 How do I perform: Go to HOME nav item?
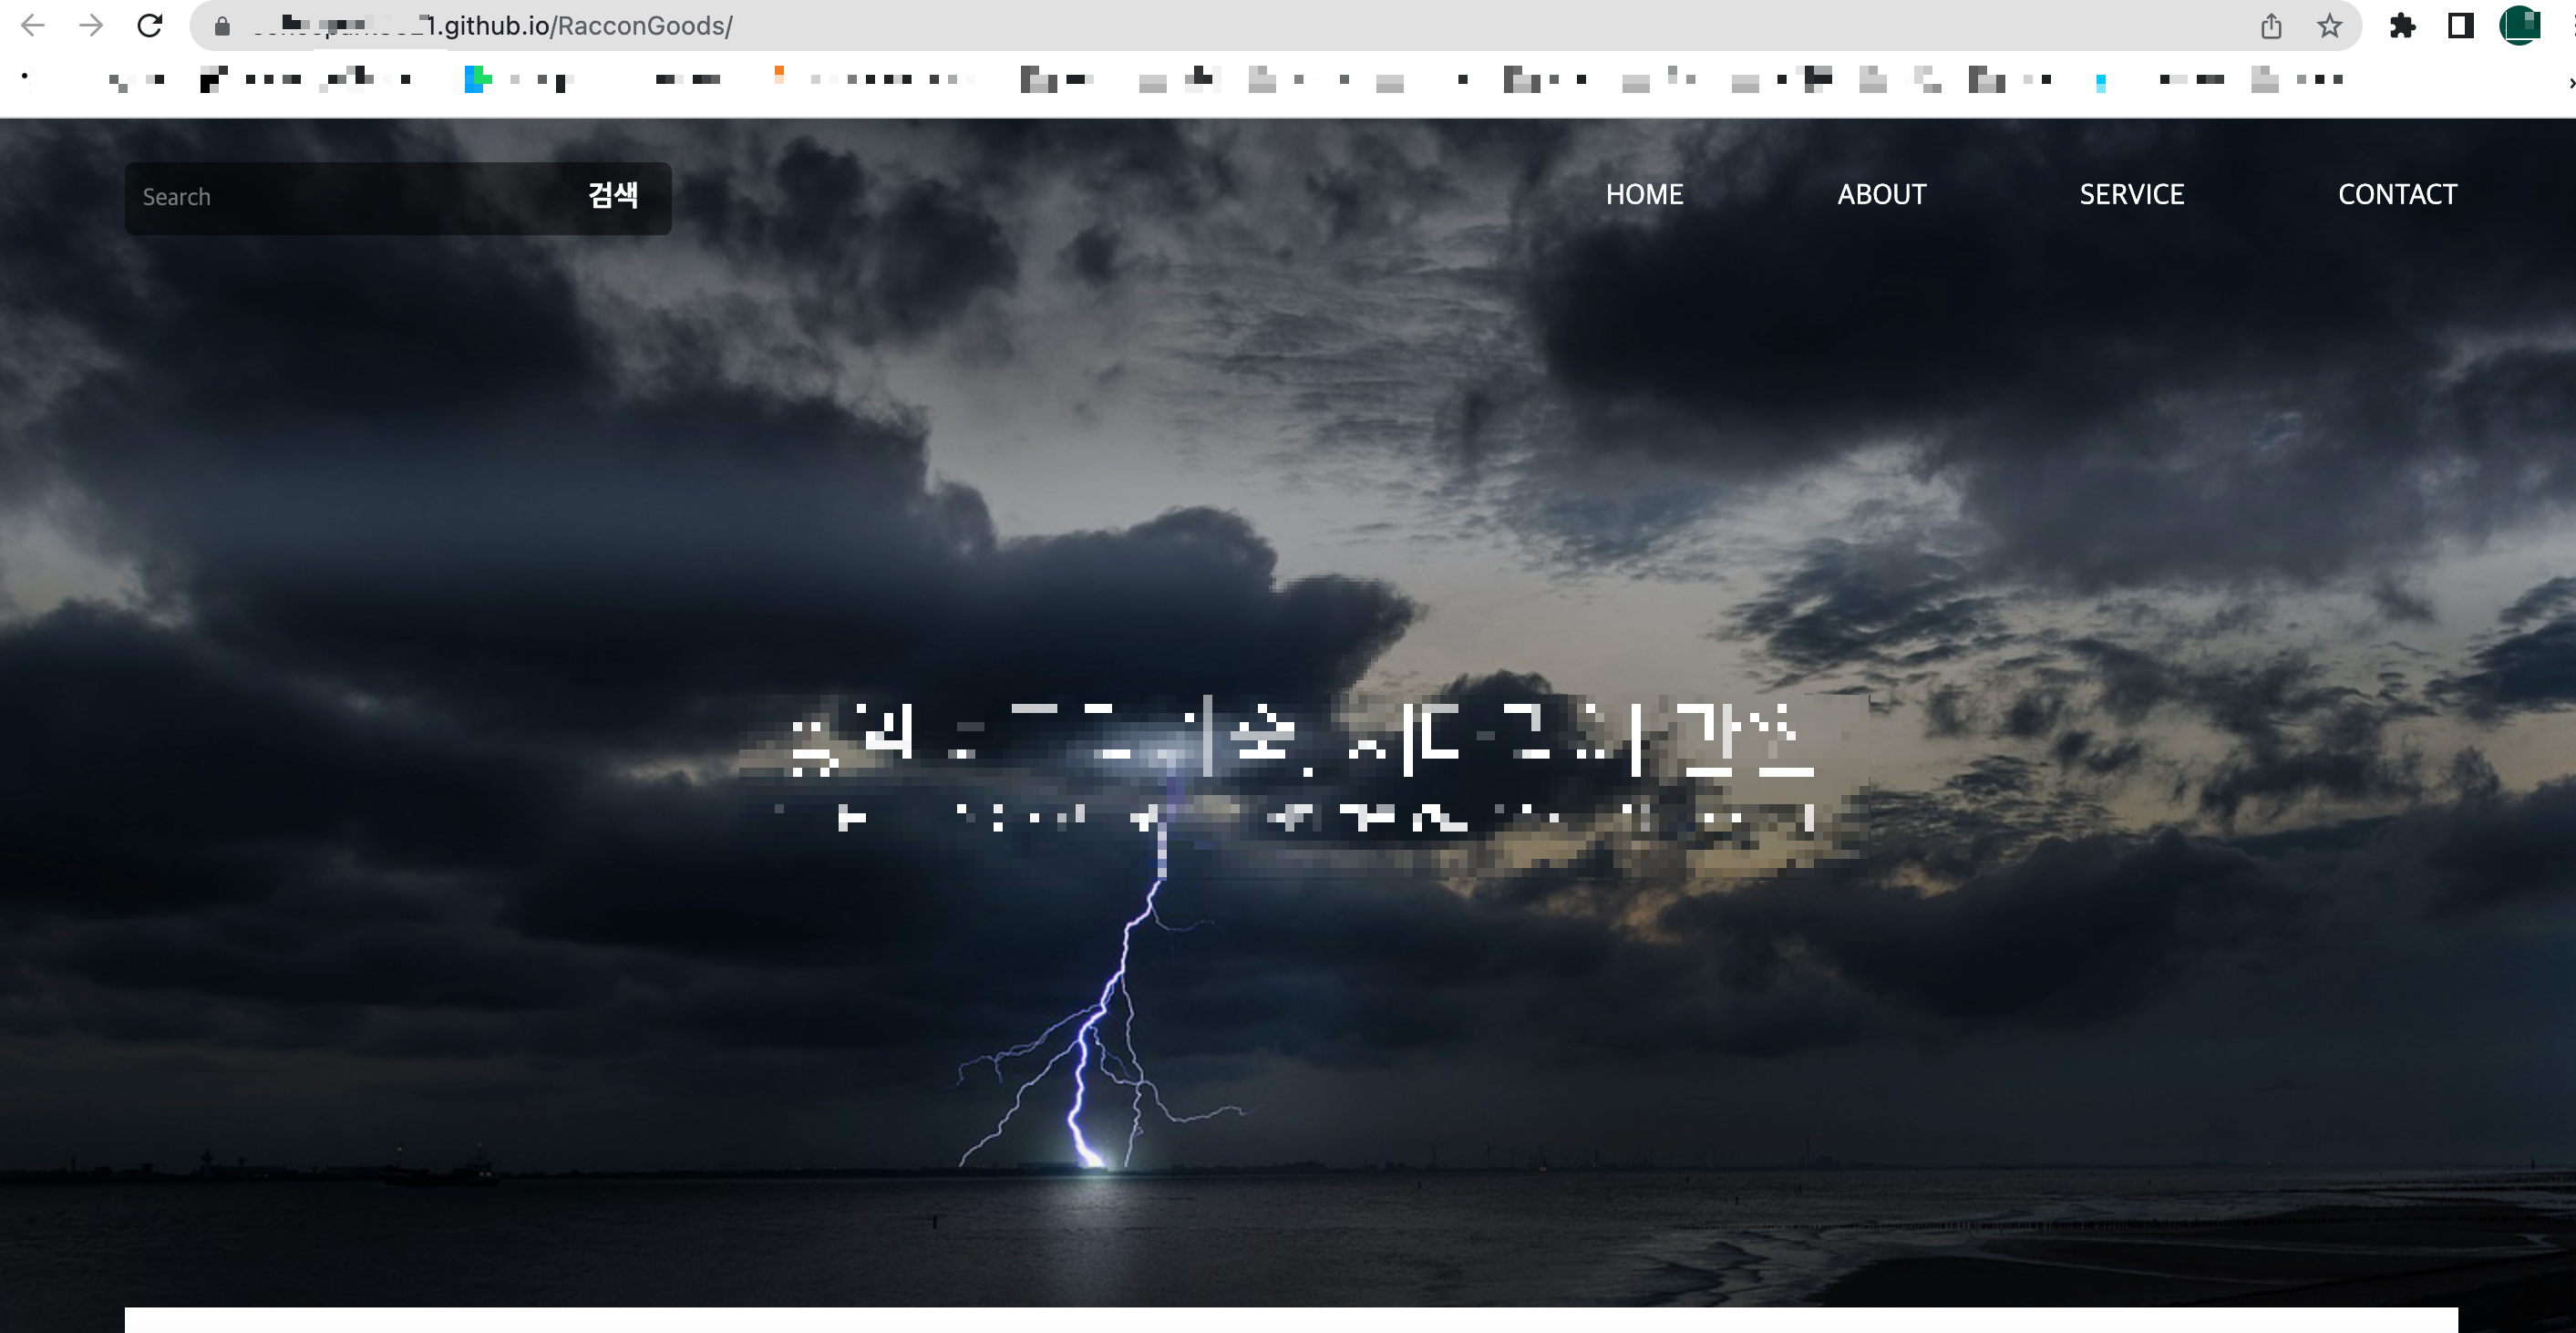(1644, 194)
